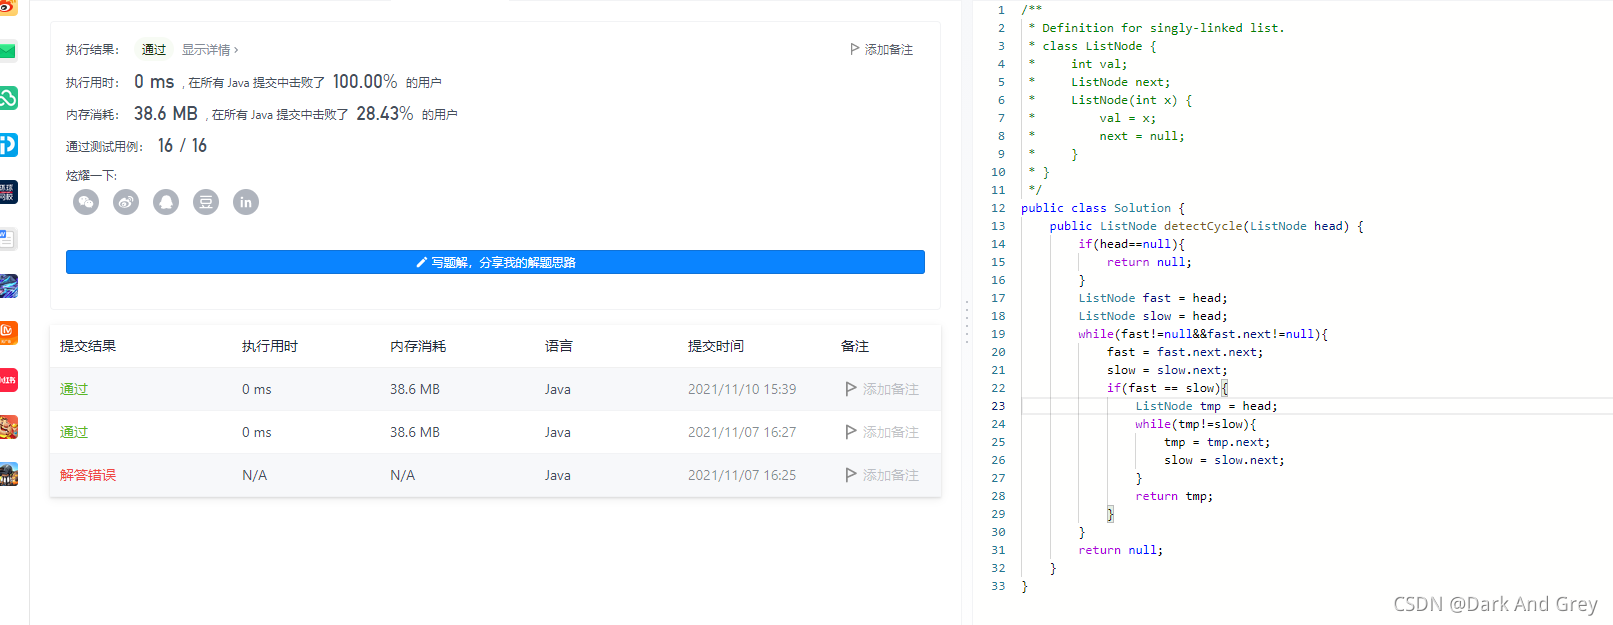
Task: Share result to Douban icon
Action: coord(206,202)
